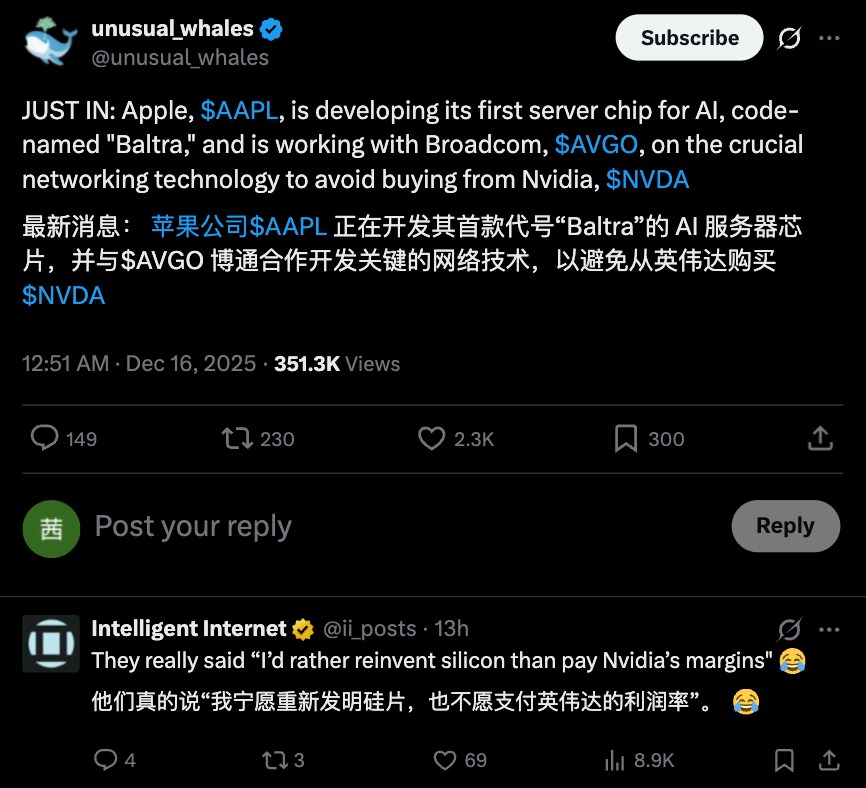Open the Grok icon next to Subscribe
Viewport: 866px width, 788px height.
click(x=789, y=38)
